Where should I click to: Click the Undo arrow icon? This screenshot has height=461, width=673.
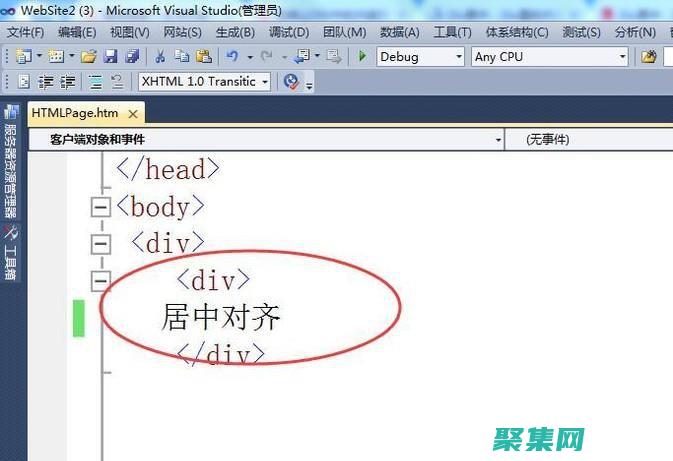tap(233, 57)
